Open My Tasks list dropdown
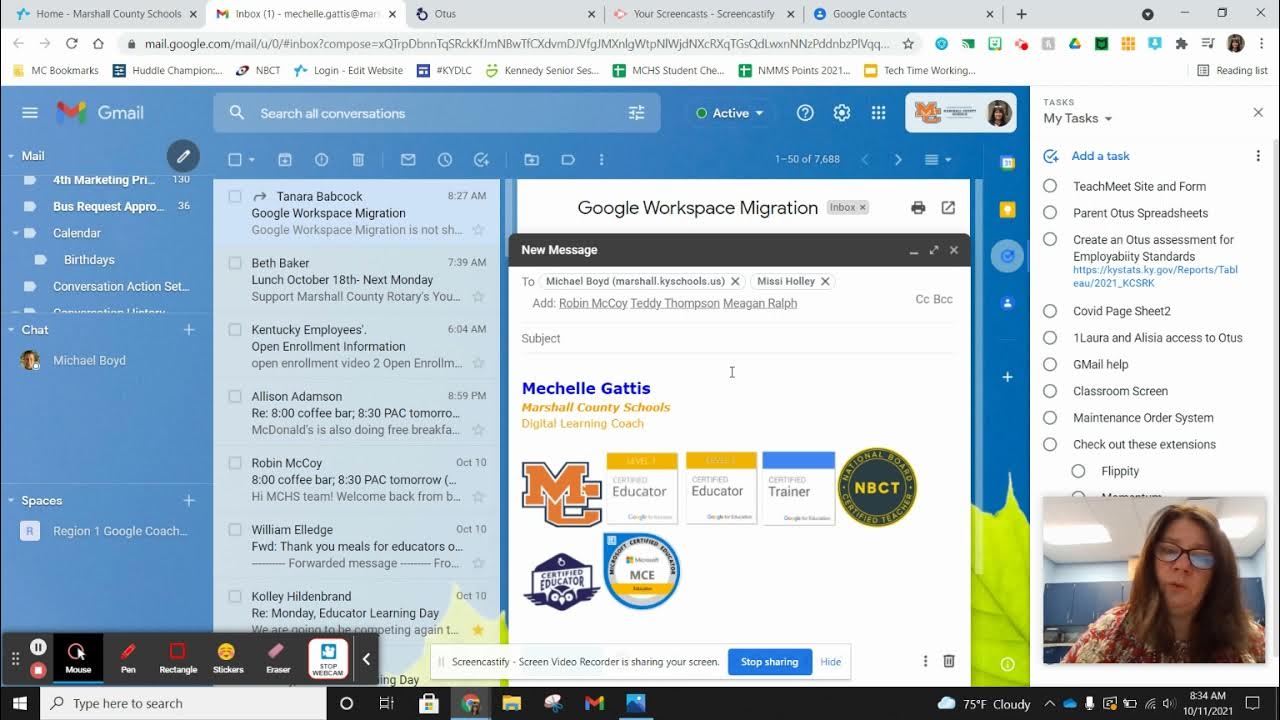The image size is (1280, 720). (1078, 118)
